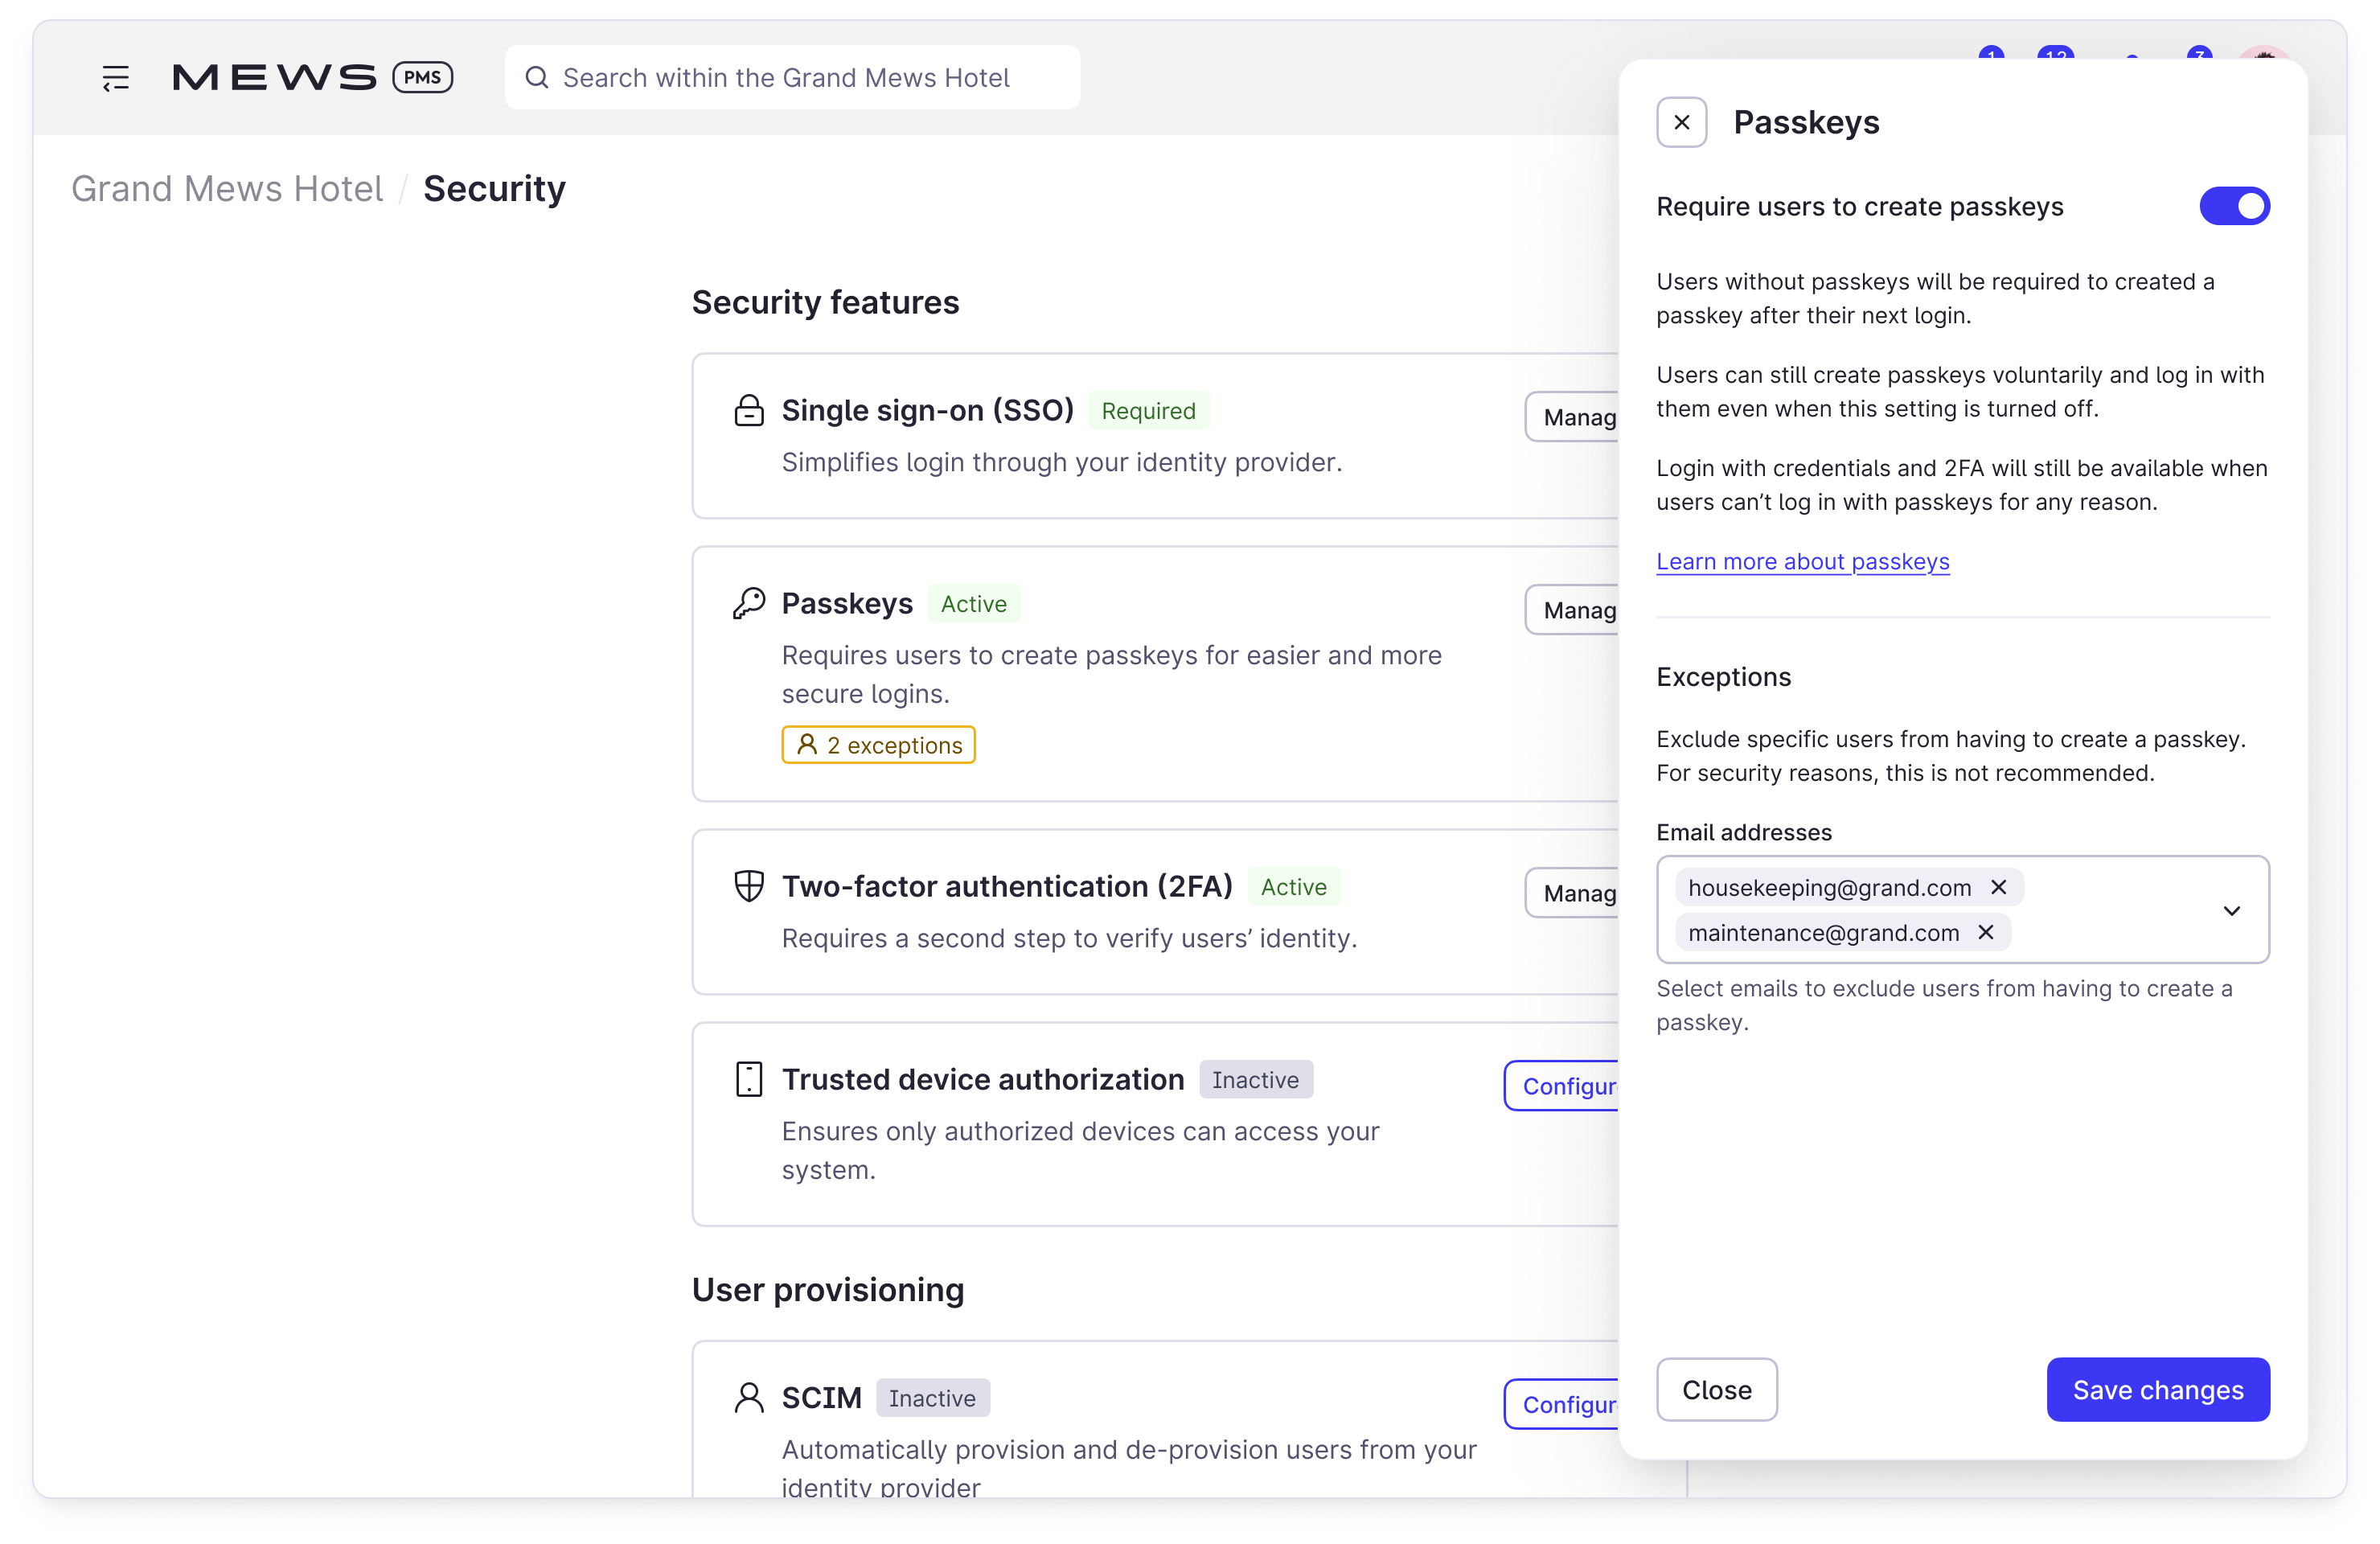Open Learn more about passkeys link
The height and width of the screenshot is (1544, 2380).
coord(1803,562)
